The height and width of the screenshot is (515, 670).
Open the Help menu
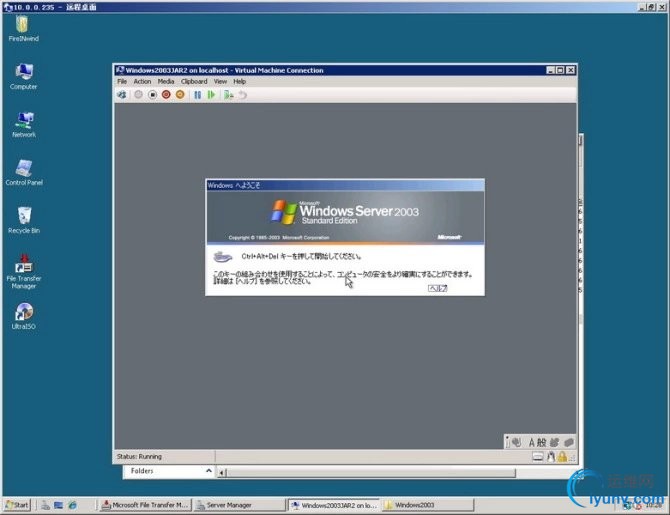tap(240, 81)
